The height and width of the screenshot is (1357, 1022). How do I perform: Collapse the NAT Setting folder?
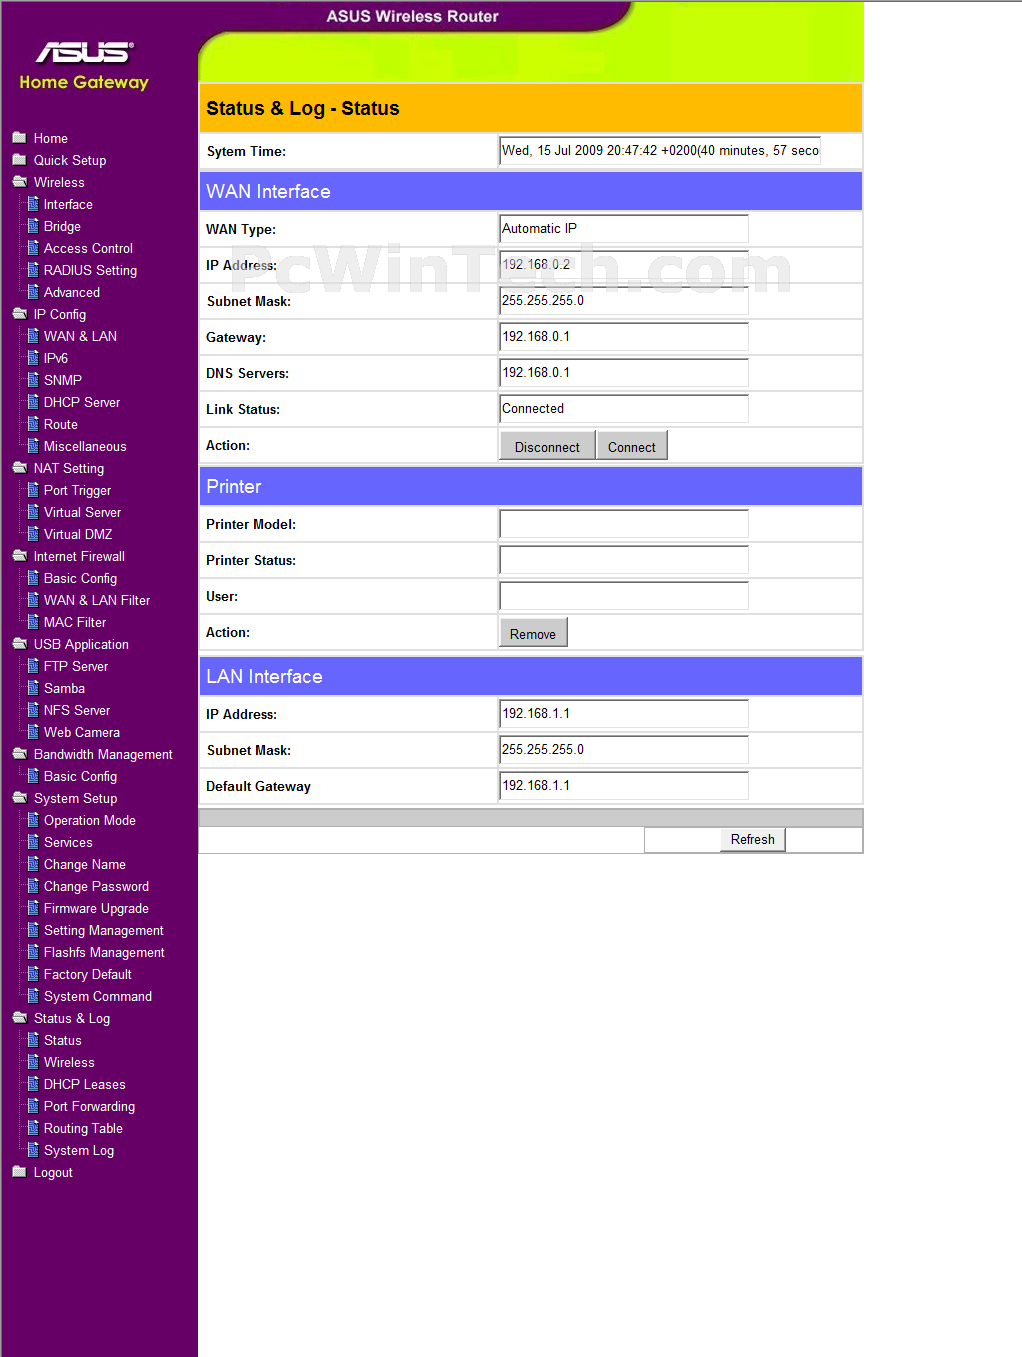point(19,468)
